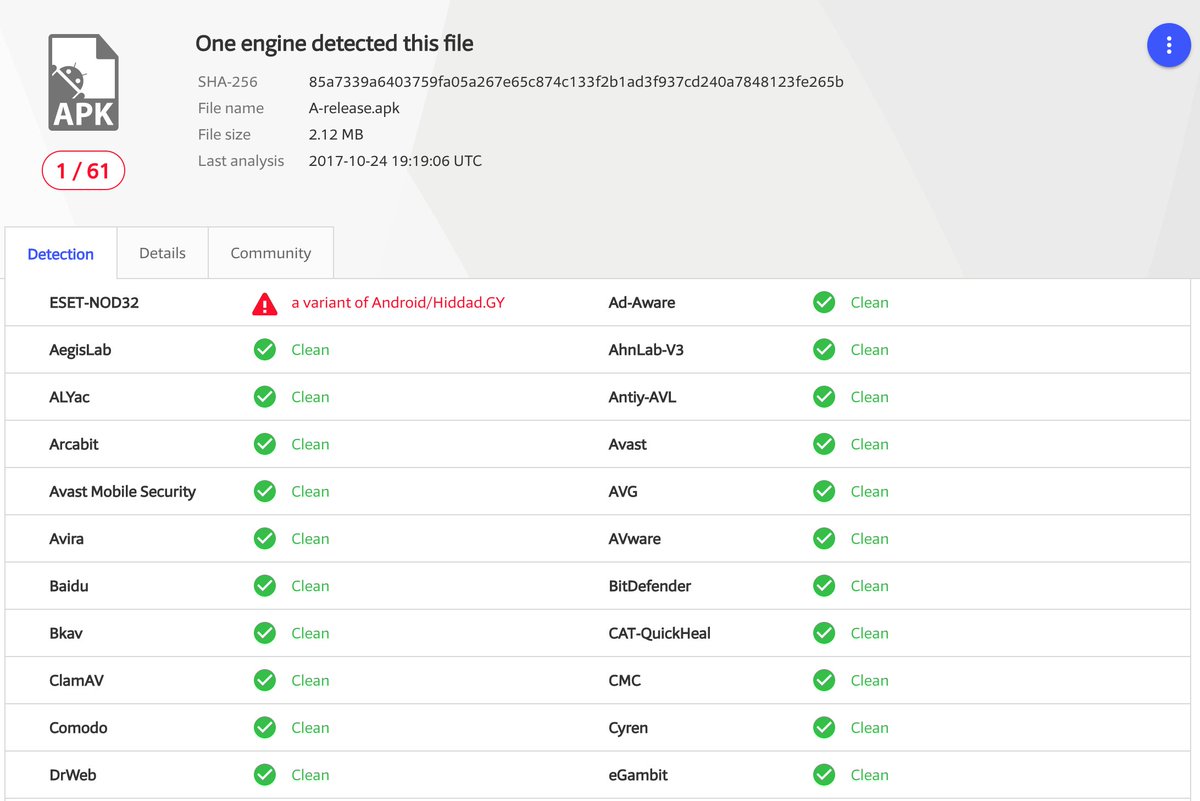Click the CMC engine name

pos(625,680)
